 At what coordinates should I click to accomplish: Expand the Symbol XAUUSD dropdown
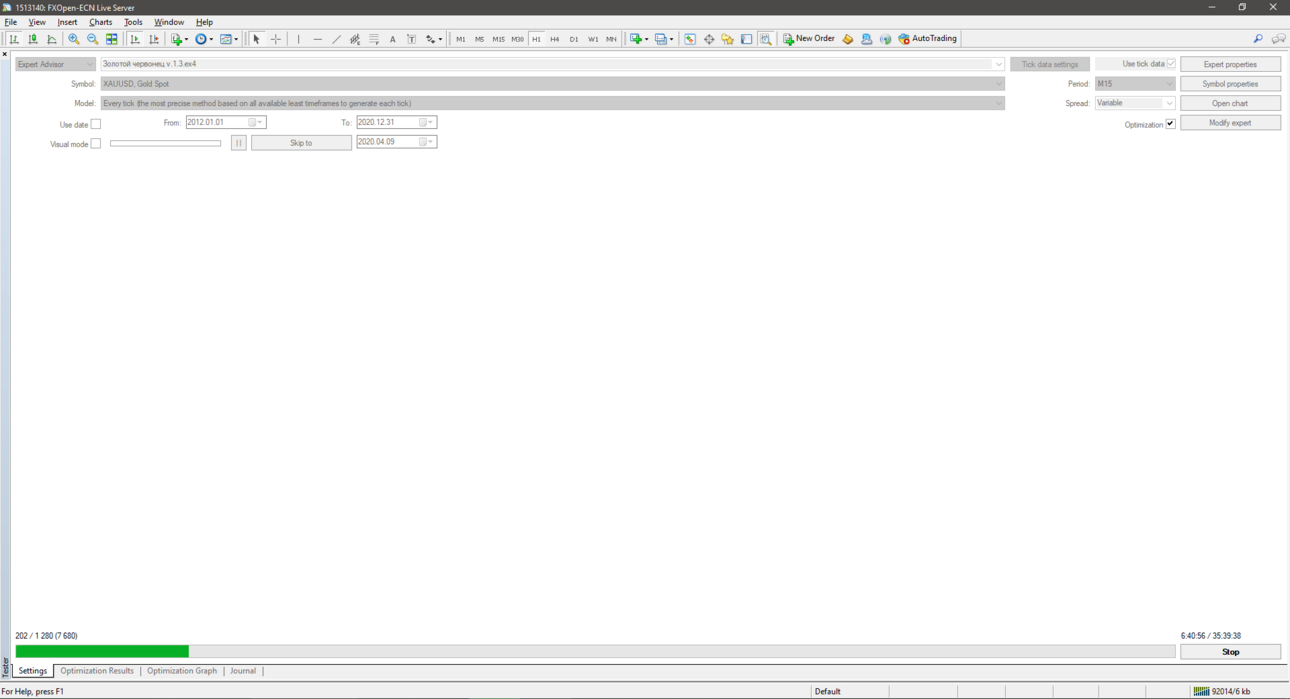[998, 84]
